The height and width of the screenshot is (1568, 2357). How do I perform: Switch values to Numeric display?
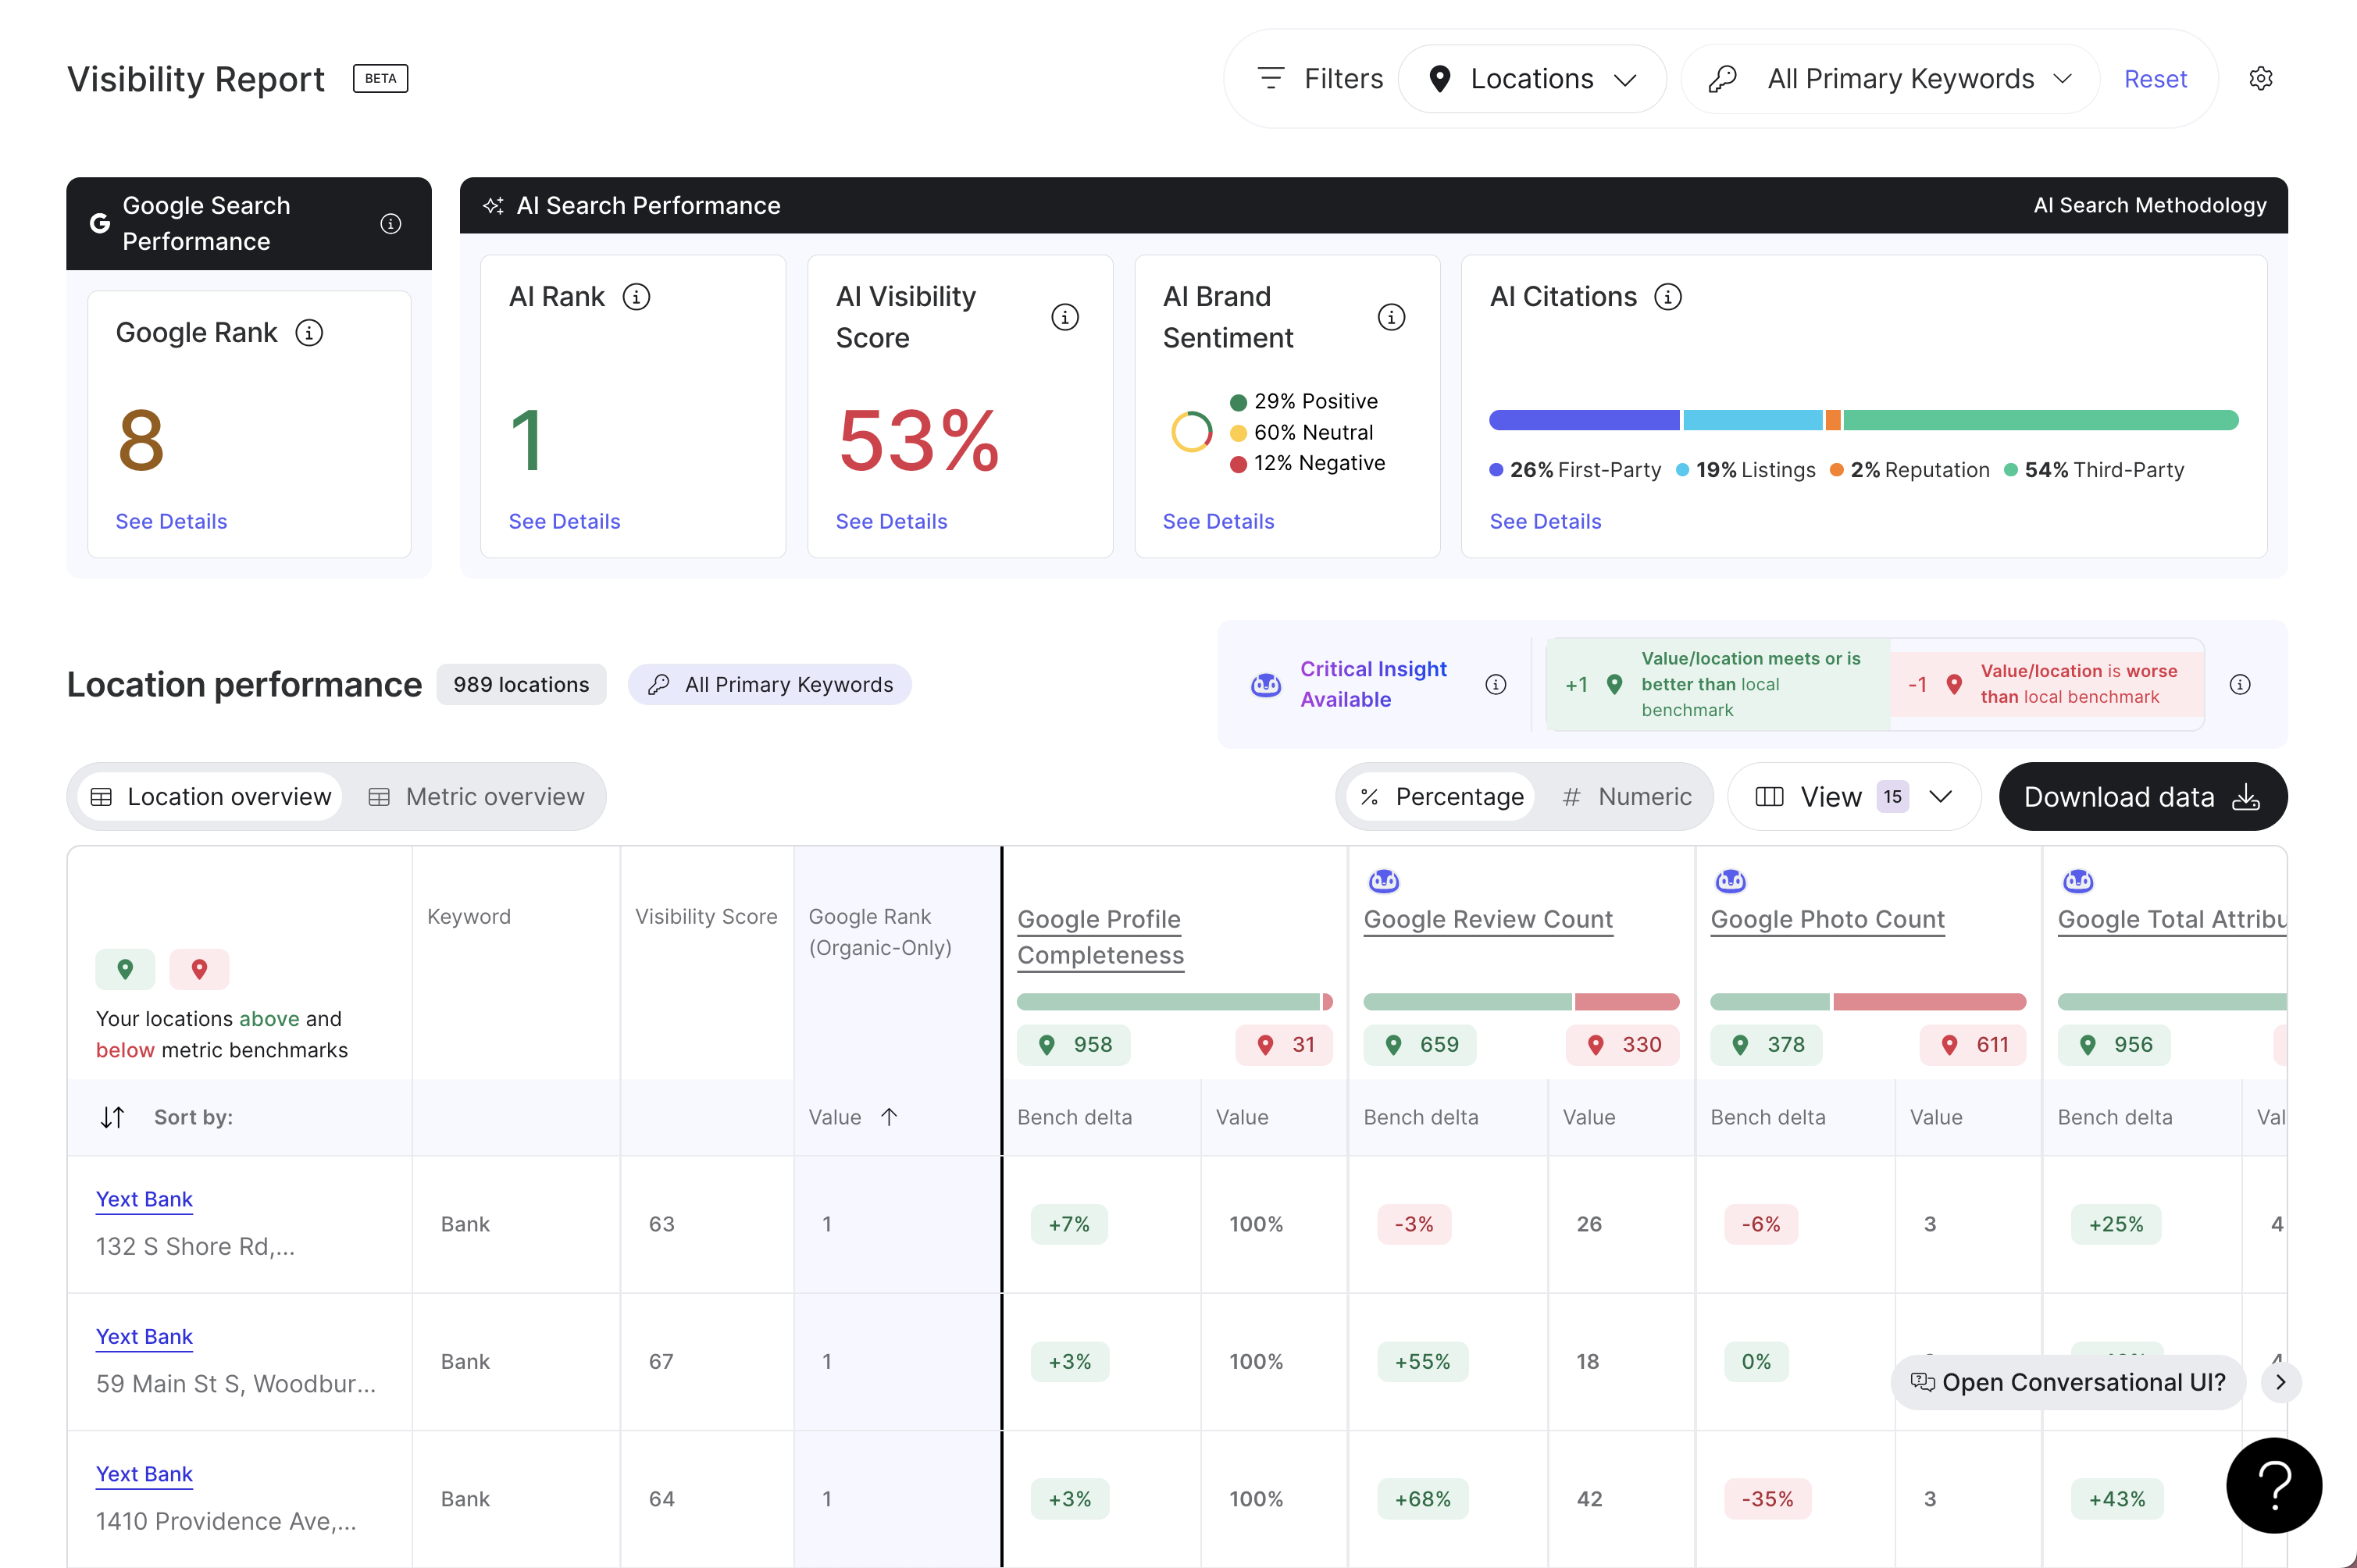tap(1626, 796)
